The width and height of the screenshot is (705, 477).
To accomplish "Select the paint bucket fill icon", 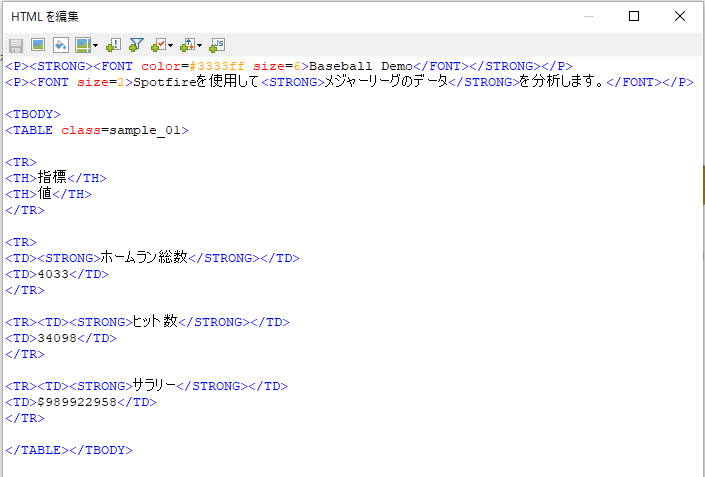I will 61,45.
